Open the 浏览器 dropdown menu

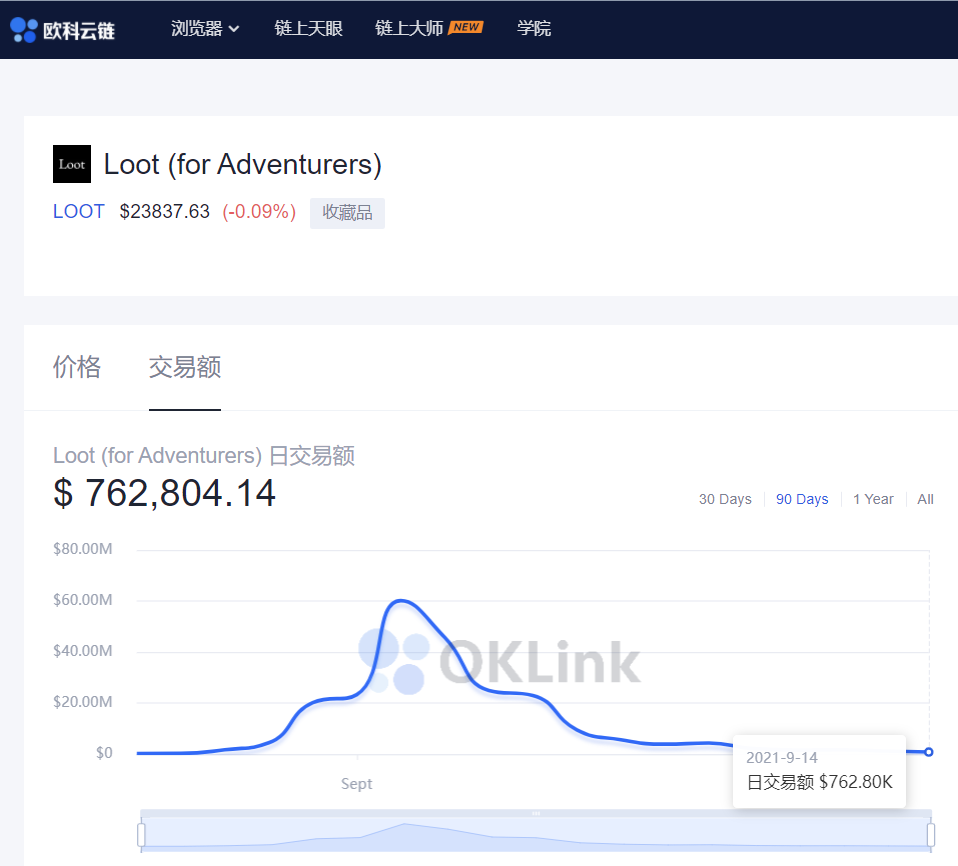pos(205,29)
